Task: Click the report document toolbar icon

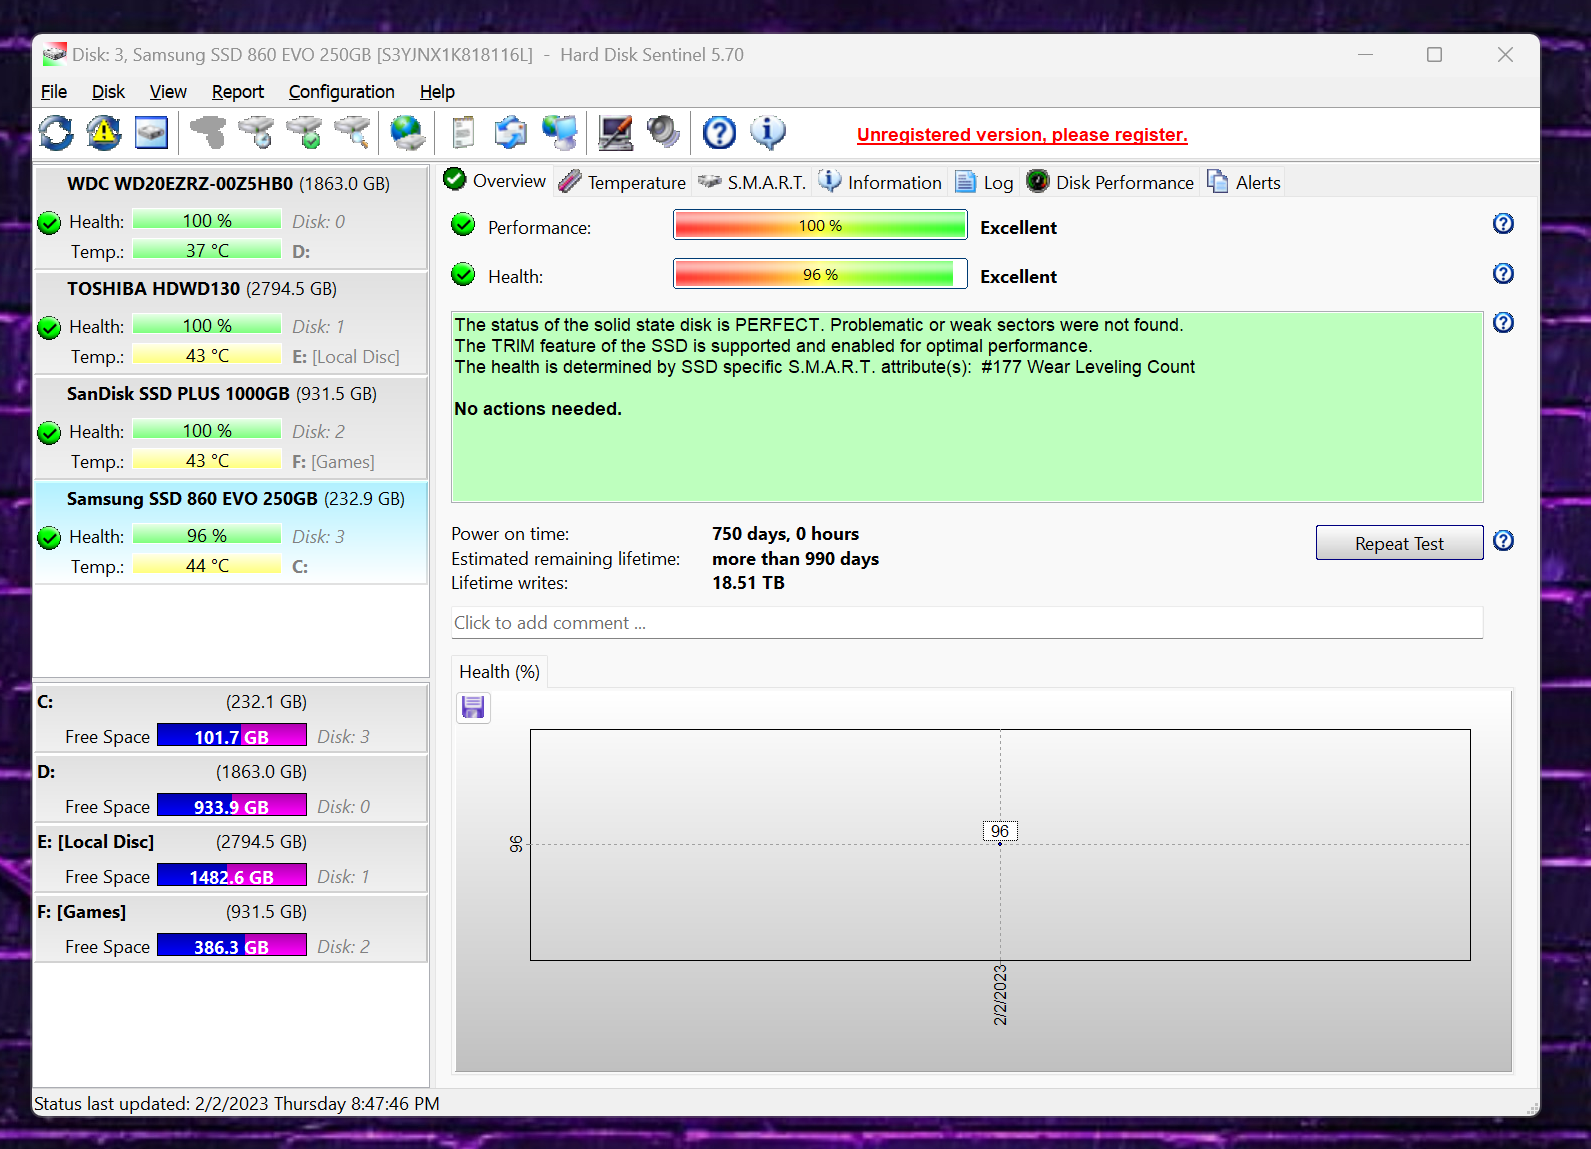Action: (x=463, y=133)
